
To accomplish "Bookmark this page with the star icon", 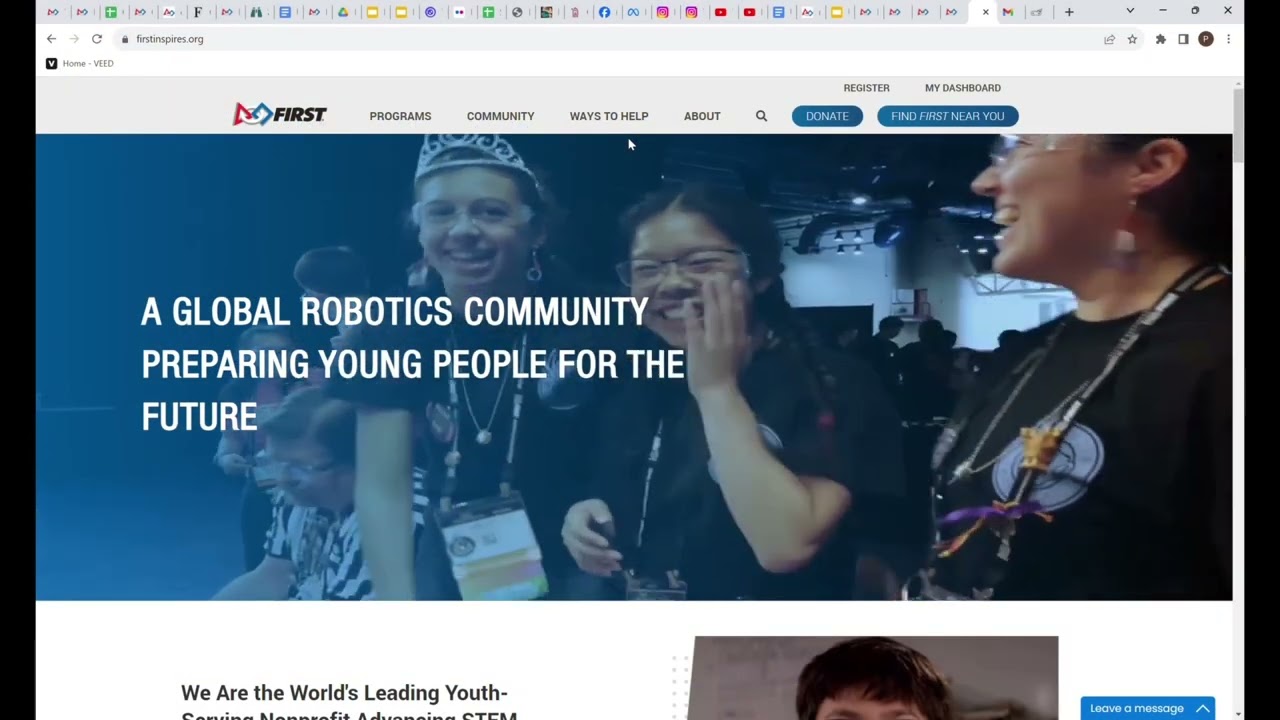I will pos(1132,39).
